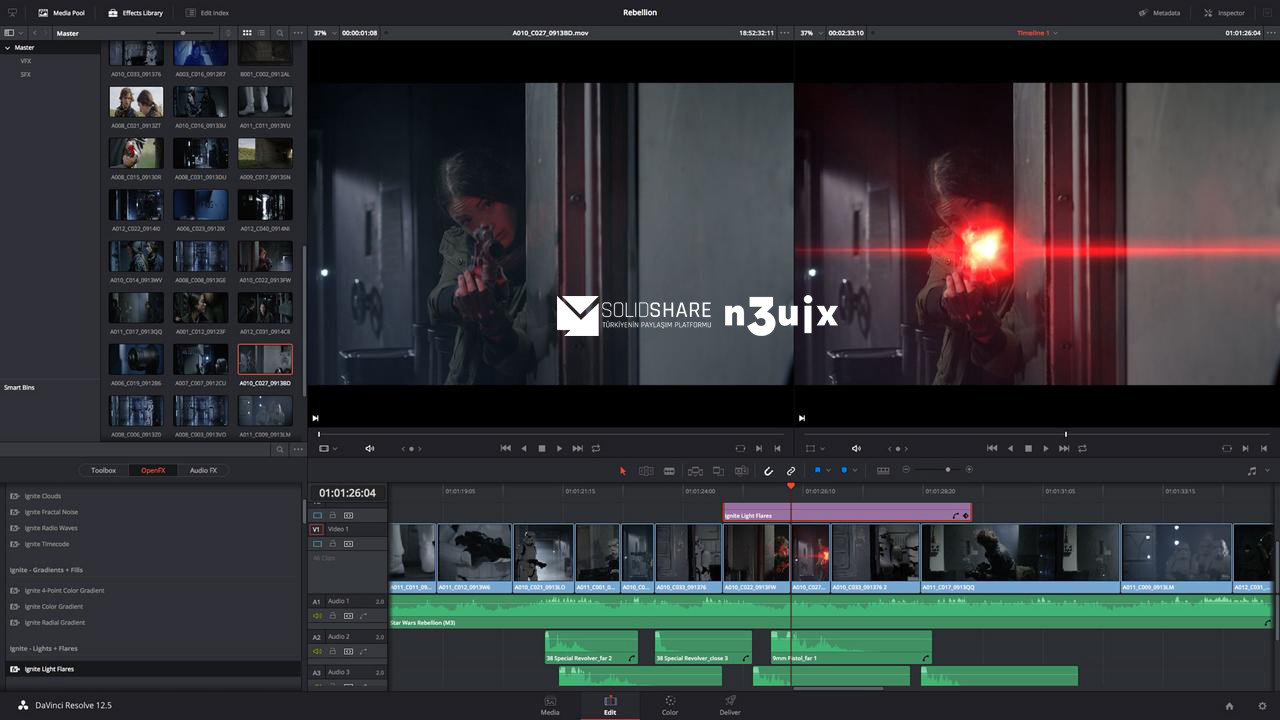Mute the Audio 2 track
Image resolution: width=1280 pixels, height=720 pixels.
pos(318,651)
